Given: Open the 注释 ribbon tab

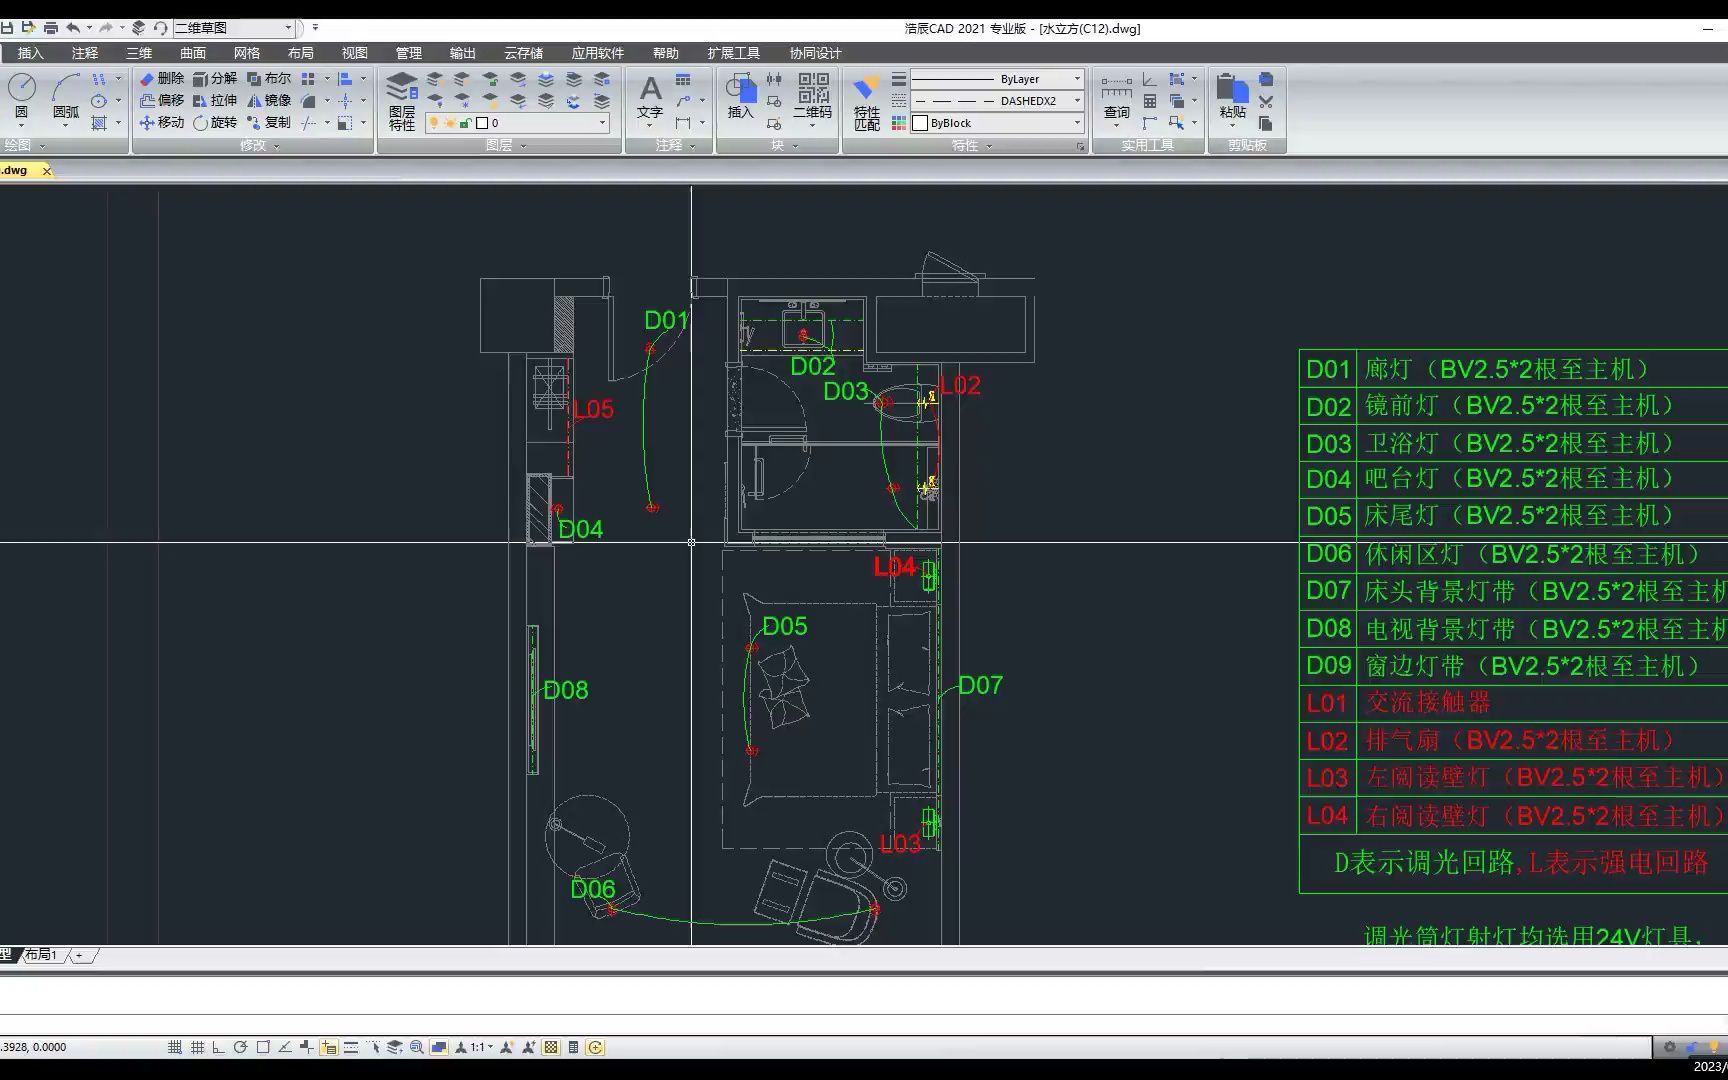Looking at the screenshot, I should (x=85, y=53).
